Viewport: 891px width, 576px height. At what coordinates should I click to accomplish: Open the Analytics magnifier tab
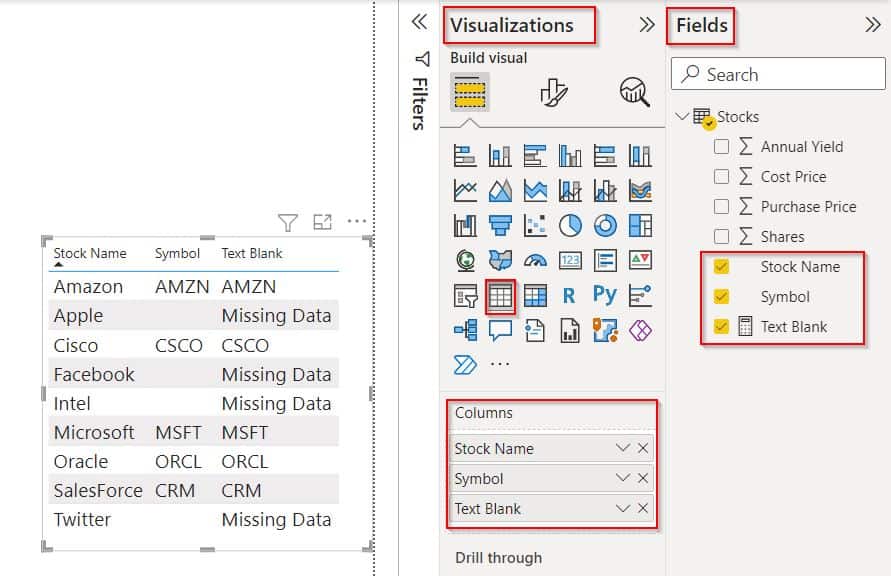point(634,92)
